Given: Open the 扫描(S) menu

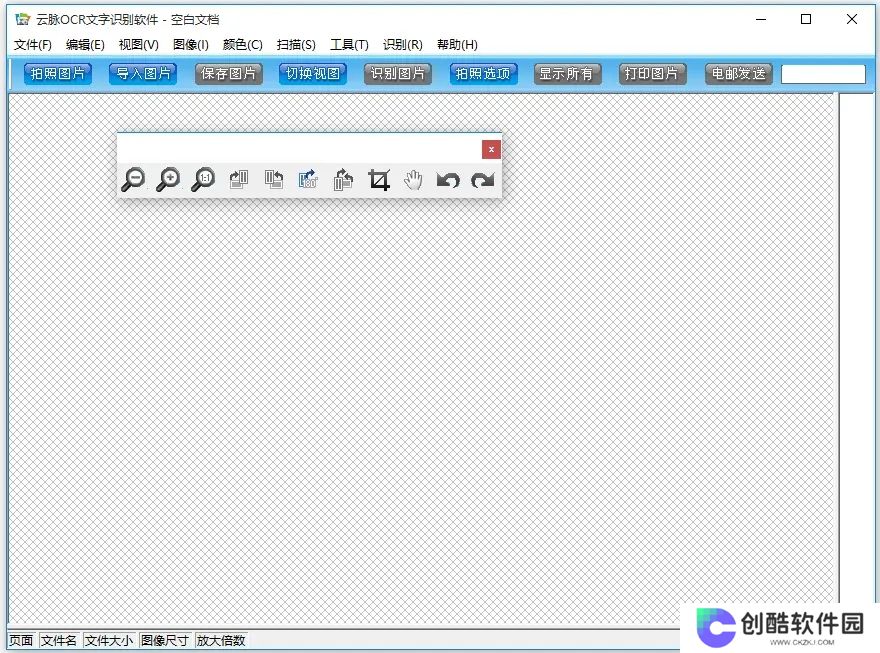Looking at the screenshot, I should click(296, 45).
